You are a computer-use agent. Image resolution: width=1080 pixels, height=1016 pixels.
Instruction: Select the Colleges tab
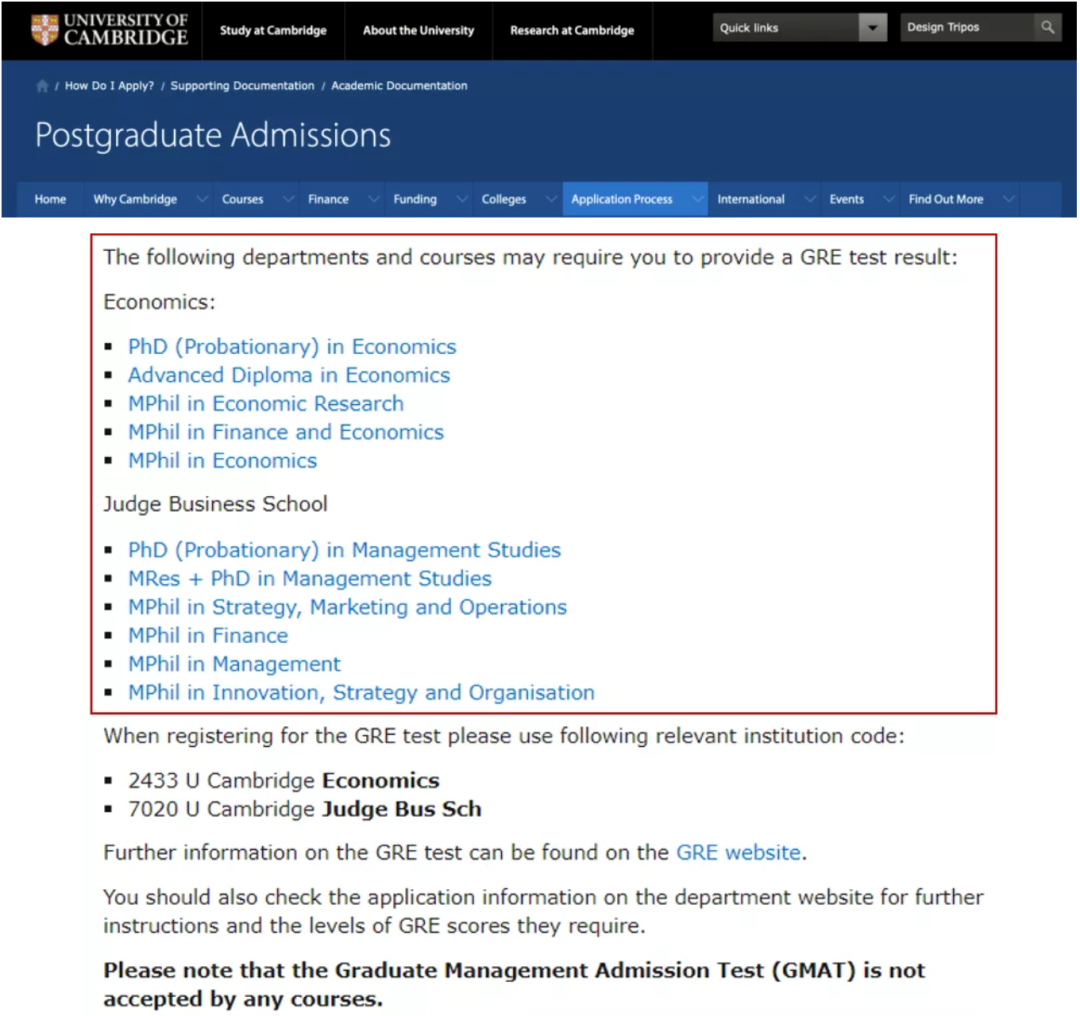point(503,199)
